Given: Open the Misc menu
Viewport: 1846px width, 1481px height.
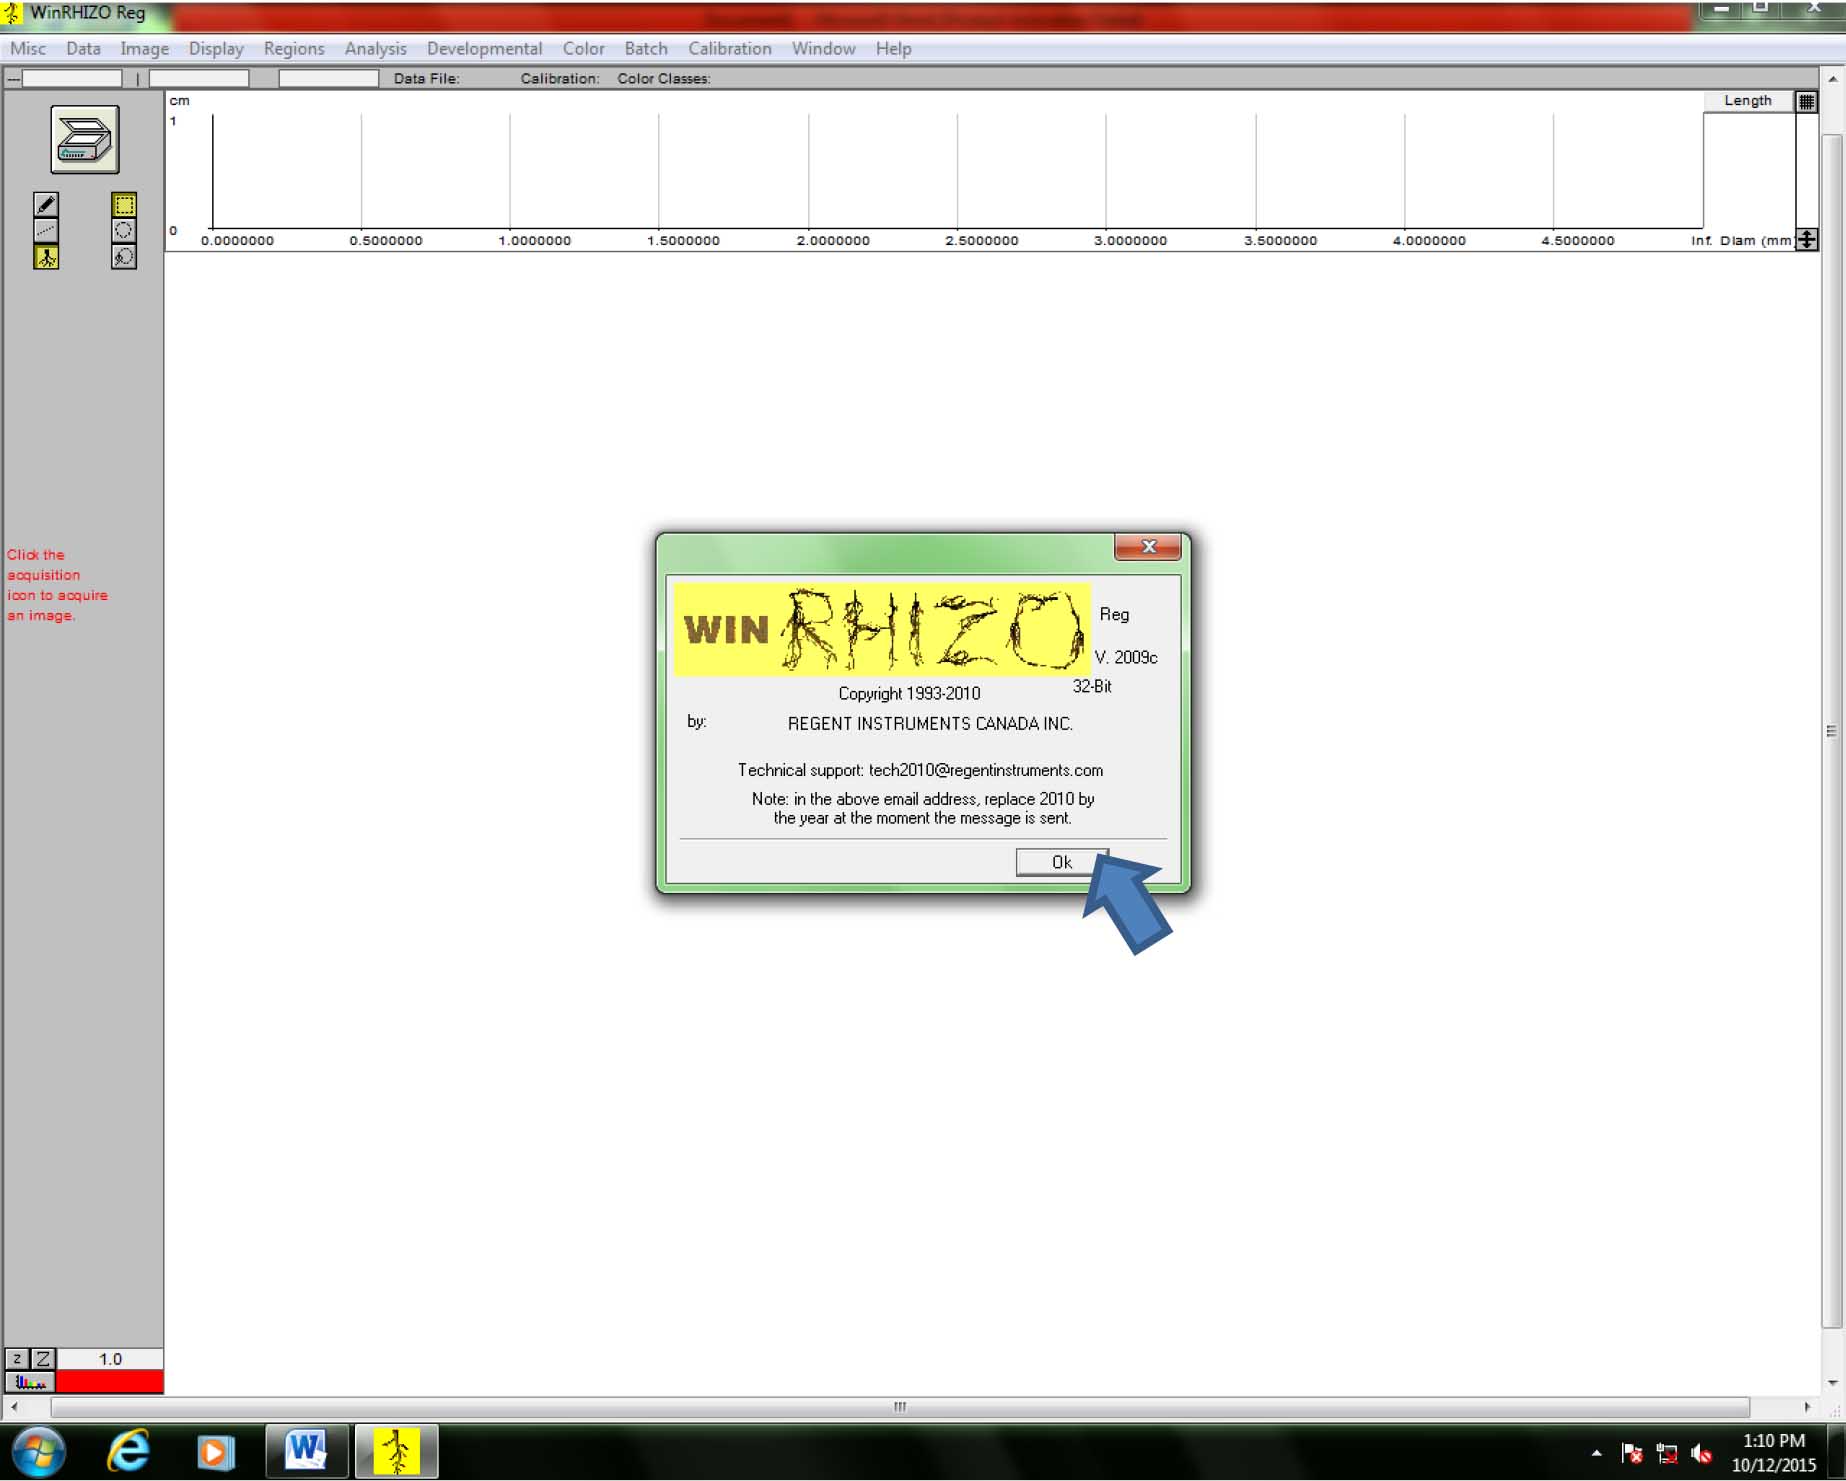Looking at the screenshot, I should (28, 48).
